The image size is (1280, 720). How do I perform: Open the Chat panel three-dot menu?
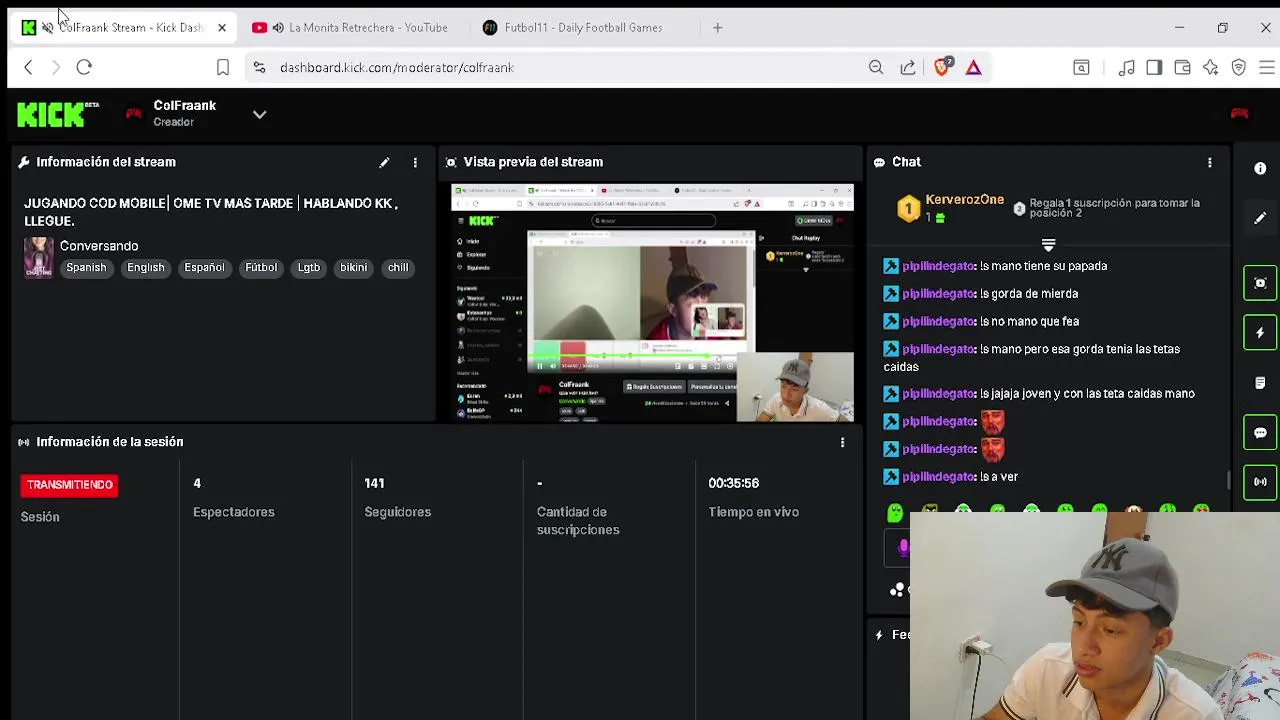tap(1210, 162)
